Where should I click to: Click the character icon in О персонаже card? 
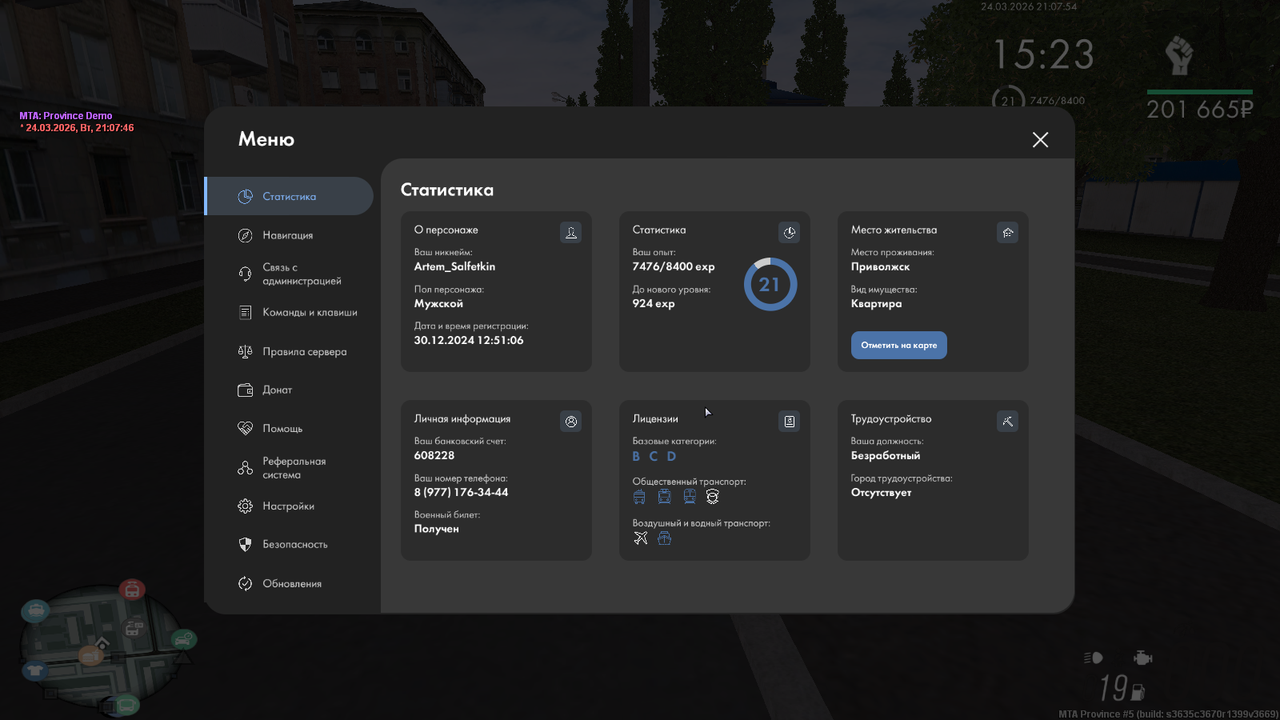click(571, 233)
